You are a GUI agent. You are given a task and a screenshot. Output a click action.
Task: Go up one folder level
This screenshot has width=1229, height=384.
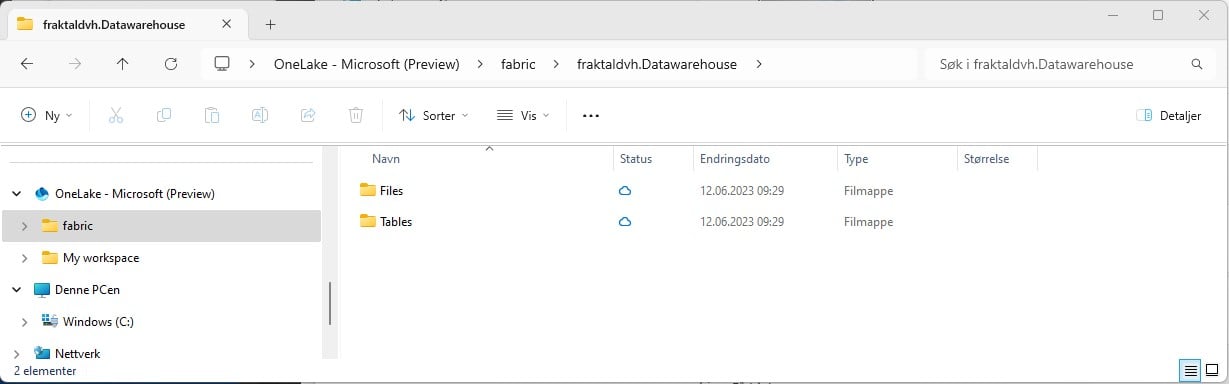pos(122,64)
